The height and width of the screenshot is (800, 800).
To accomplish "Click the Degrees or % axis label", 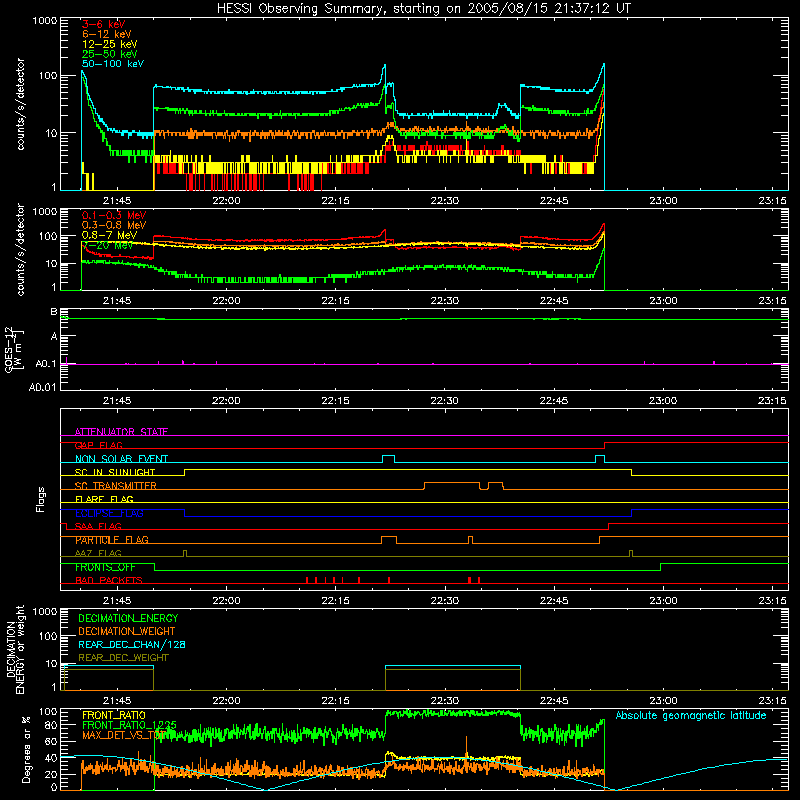I will tap(26, 749).
